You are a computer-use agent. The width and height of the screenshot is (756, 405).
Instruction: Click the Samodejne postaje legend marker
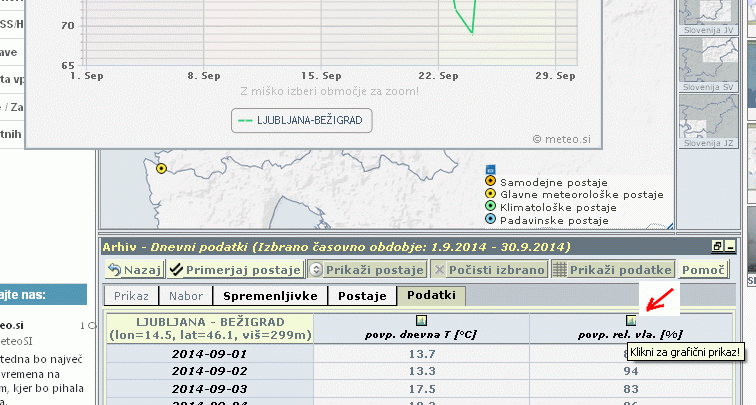490,181
